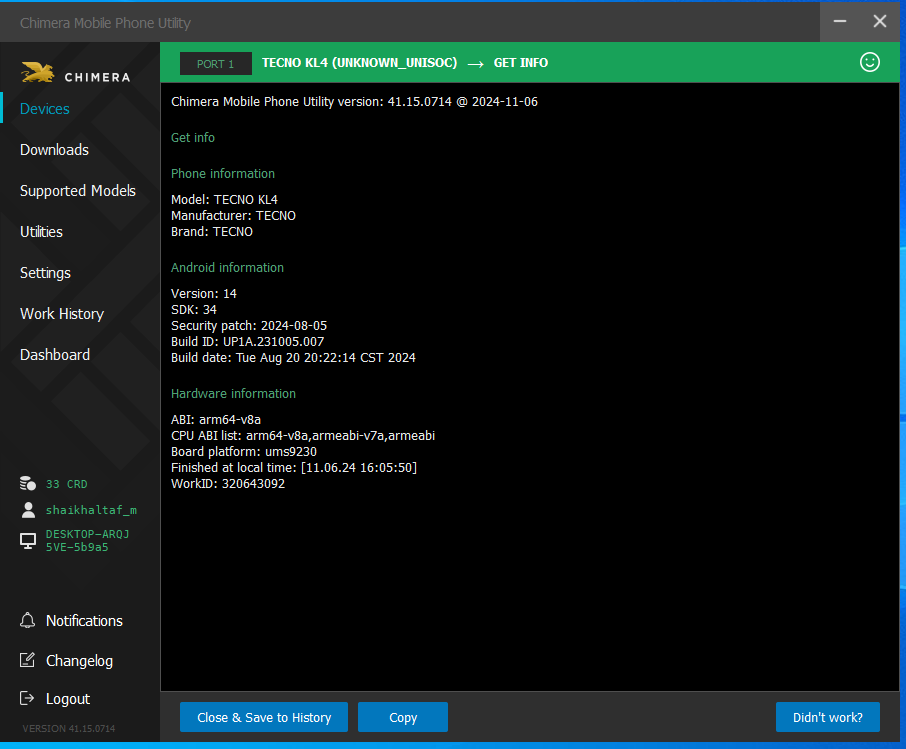Click the Didn't work? button
Screen dimensions: 906x749
[x=827, y=717]
